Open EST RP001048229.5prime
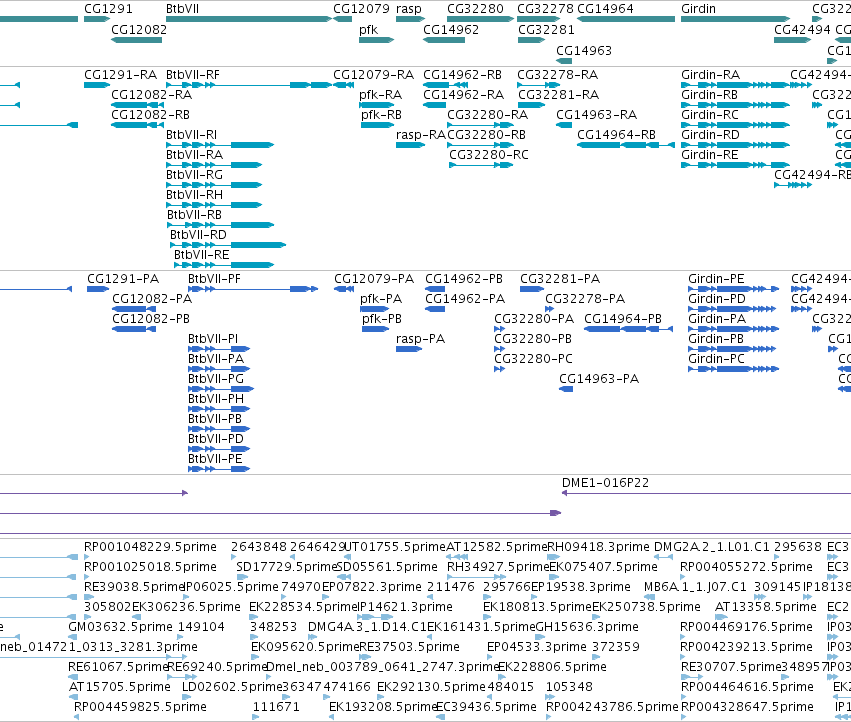Screen dimensions: 851x722 (87, 557)
